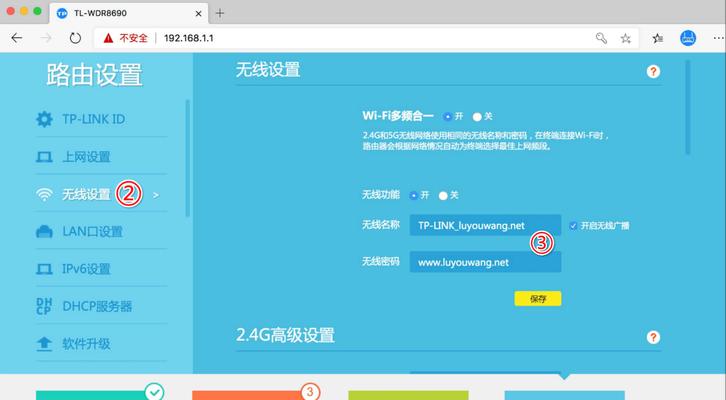The width and height of the screenshot is (726, 400).
Task: Open the browser three-dot menu
Action: 719,38
